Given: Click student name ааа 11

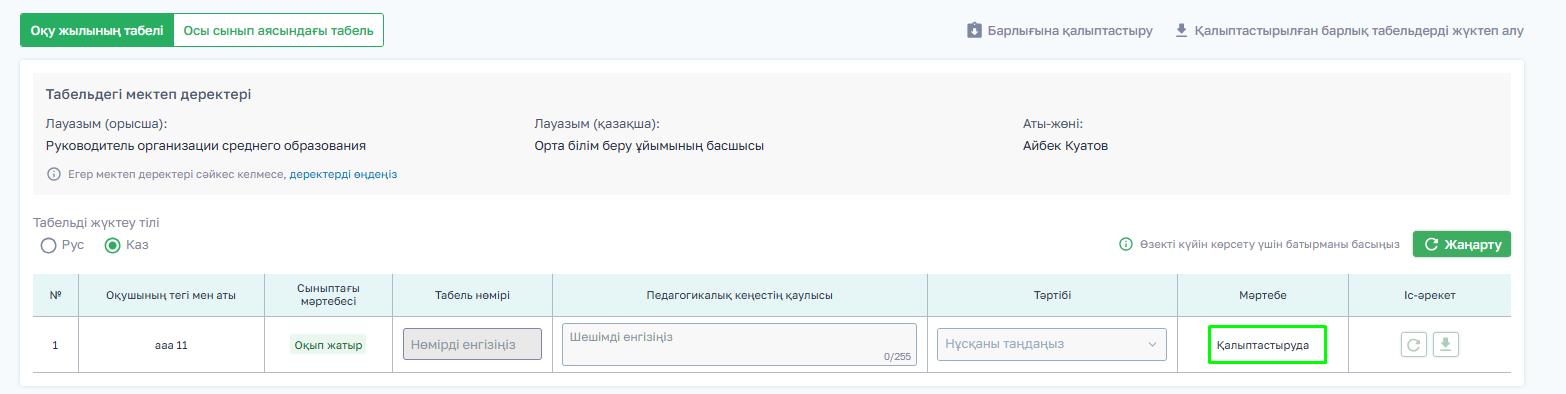Looking at the screenshot, I should coord(171,345).
